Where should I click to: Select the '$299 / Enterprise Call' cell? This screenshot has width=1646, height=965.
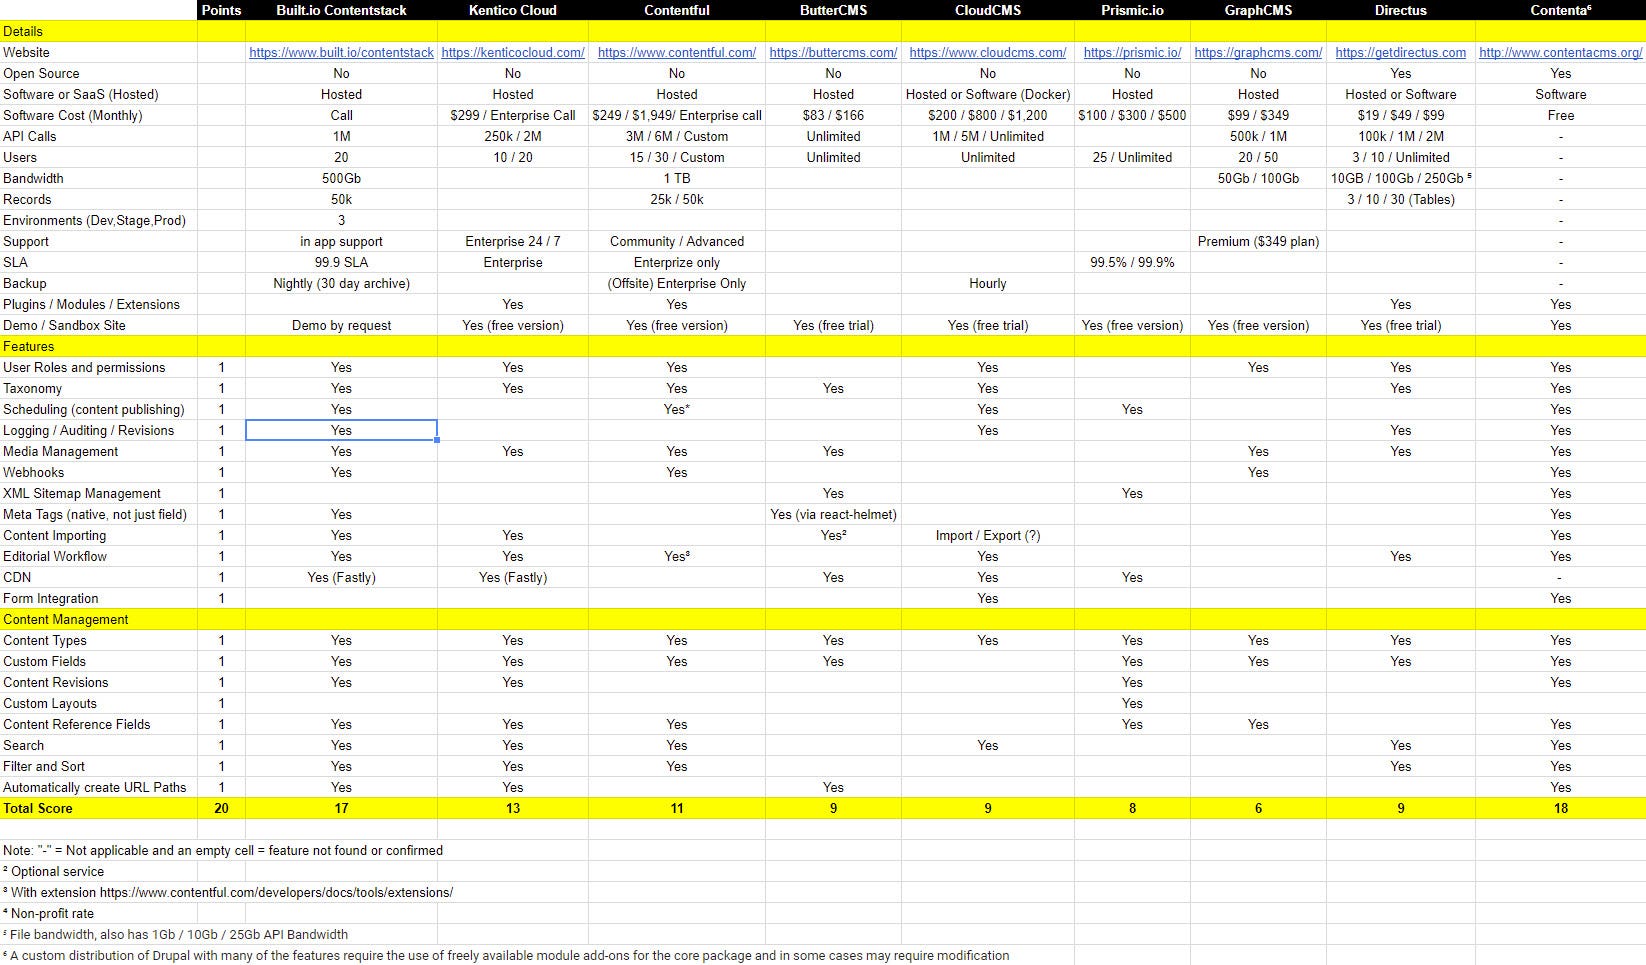[513, 115]
